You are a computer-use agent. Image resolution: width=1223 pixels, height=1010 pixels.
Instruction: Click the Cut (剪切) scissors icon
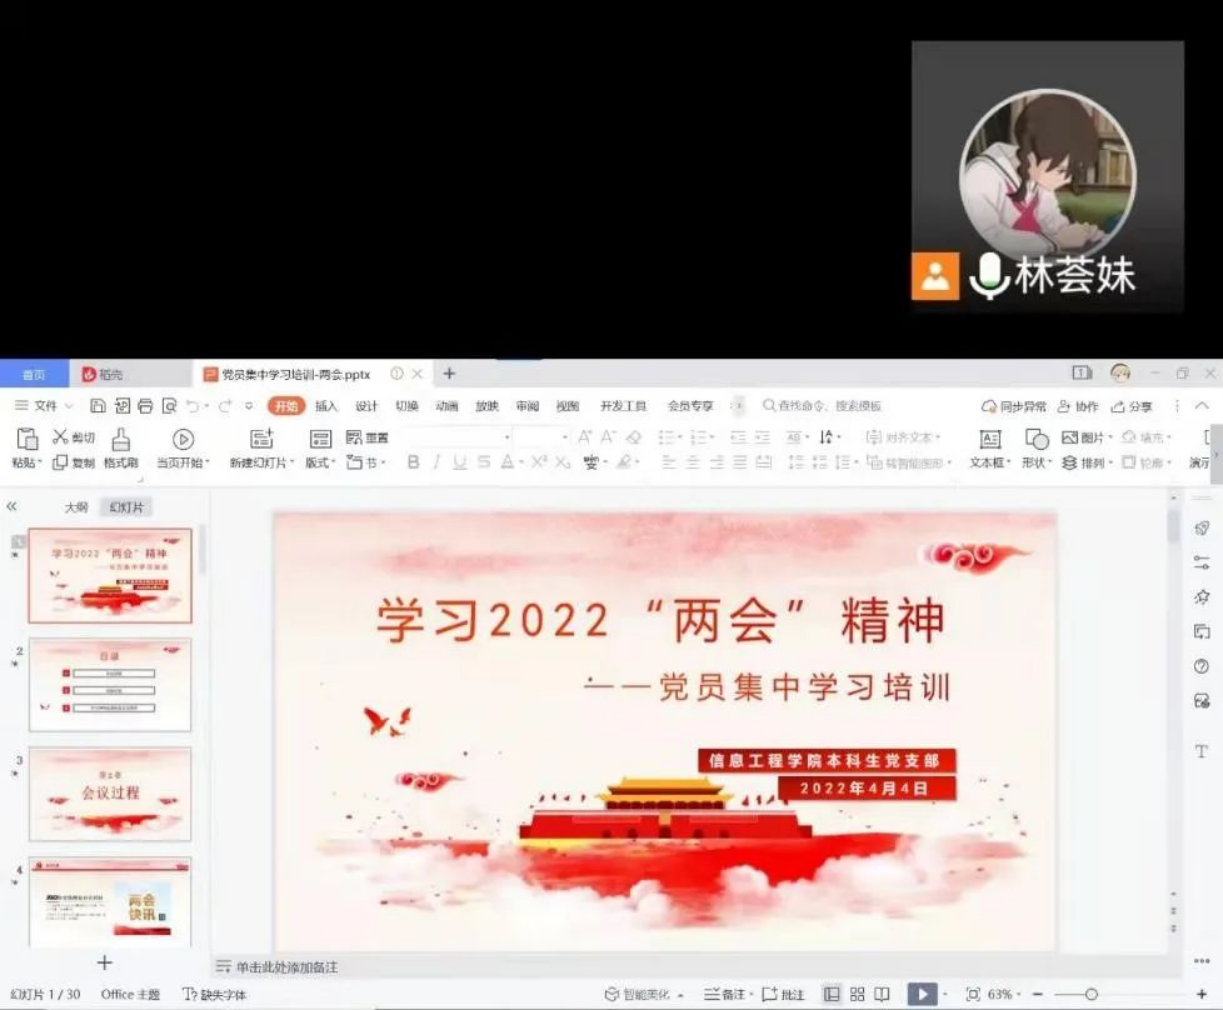pos(62,437)
